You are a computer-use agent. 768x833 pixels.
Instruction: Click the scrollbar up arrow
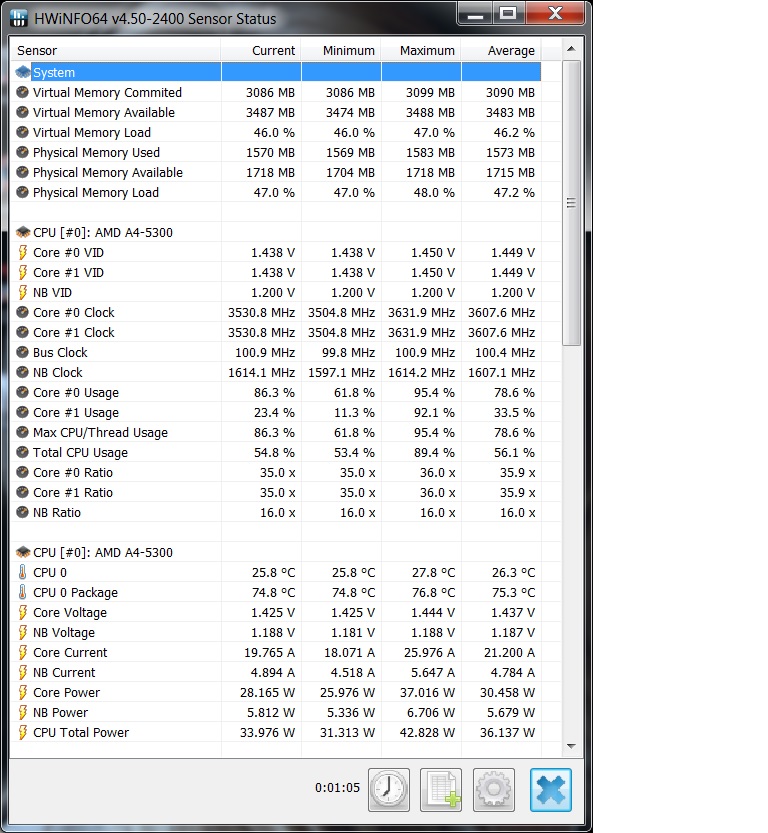pyautogui.click(x=571, y=49)
